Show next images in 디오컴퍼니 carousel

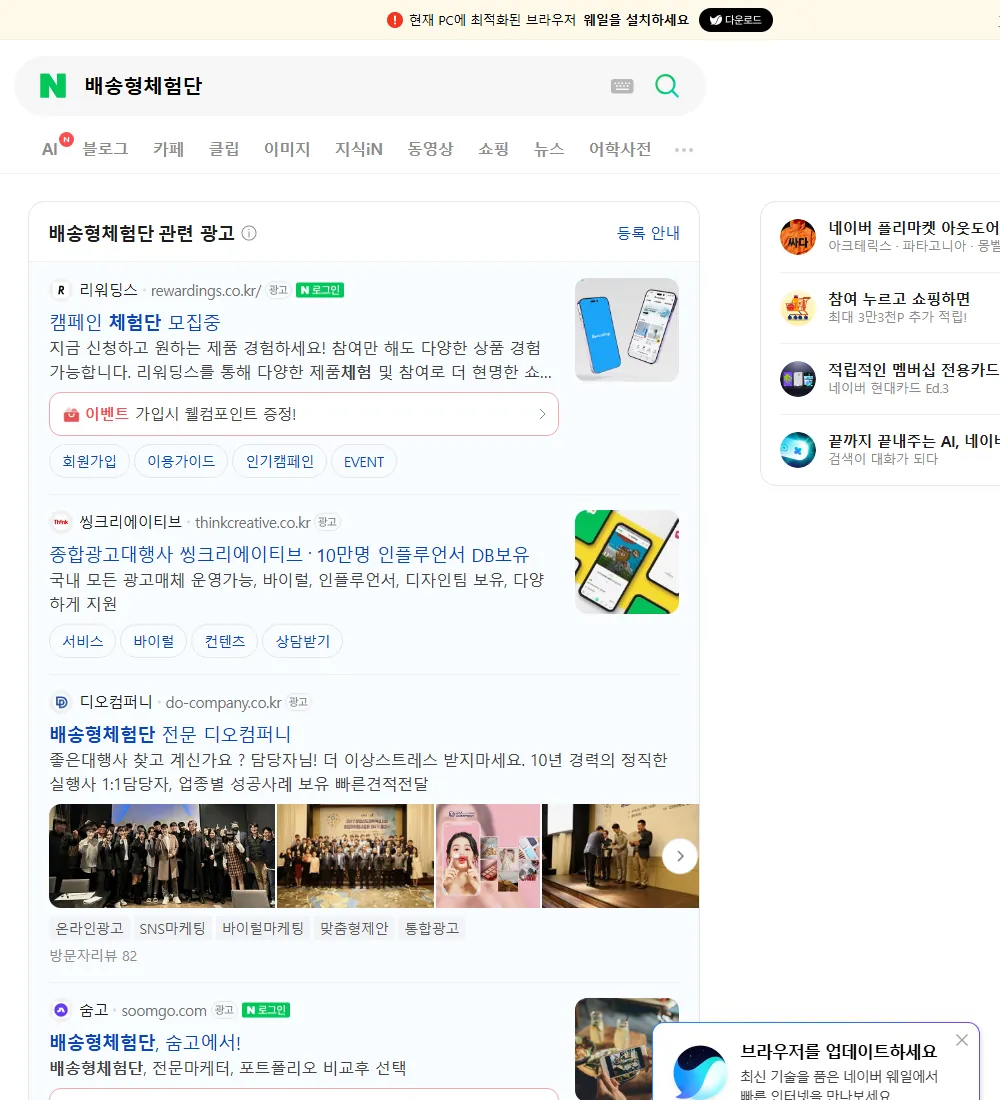point(680,856)
